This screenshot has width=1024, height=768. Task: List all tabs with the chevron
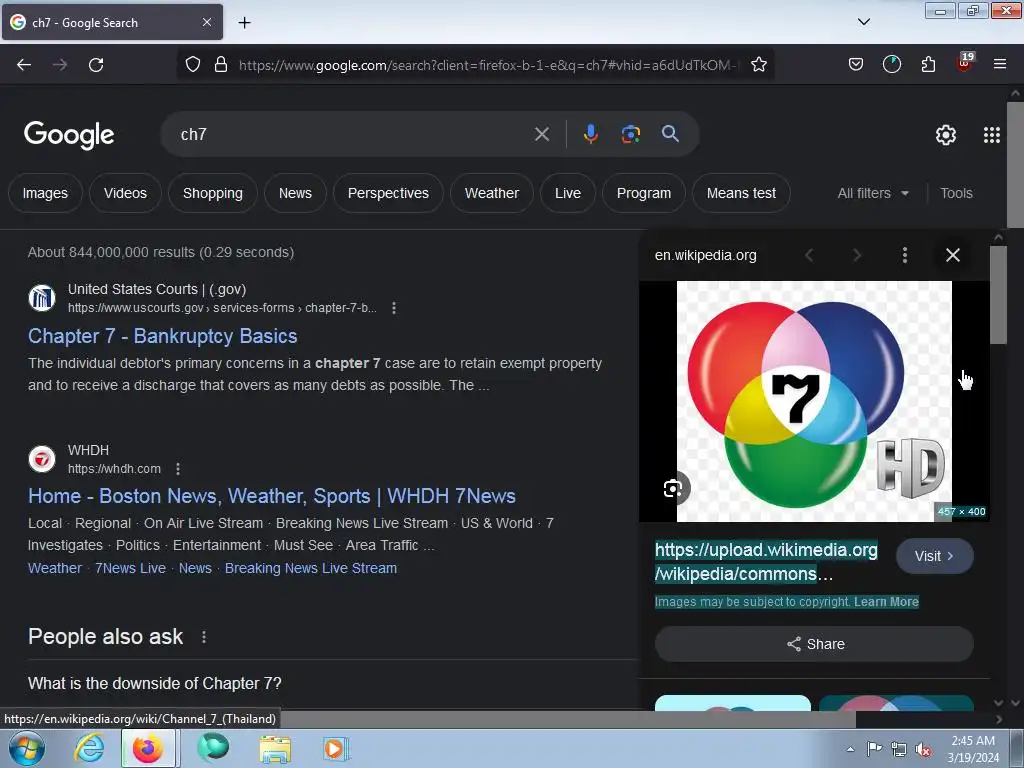863,22
